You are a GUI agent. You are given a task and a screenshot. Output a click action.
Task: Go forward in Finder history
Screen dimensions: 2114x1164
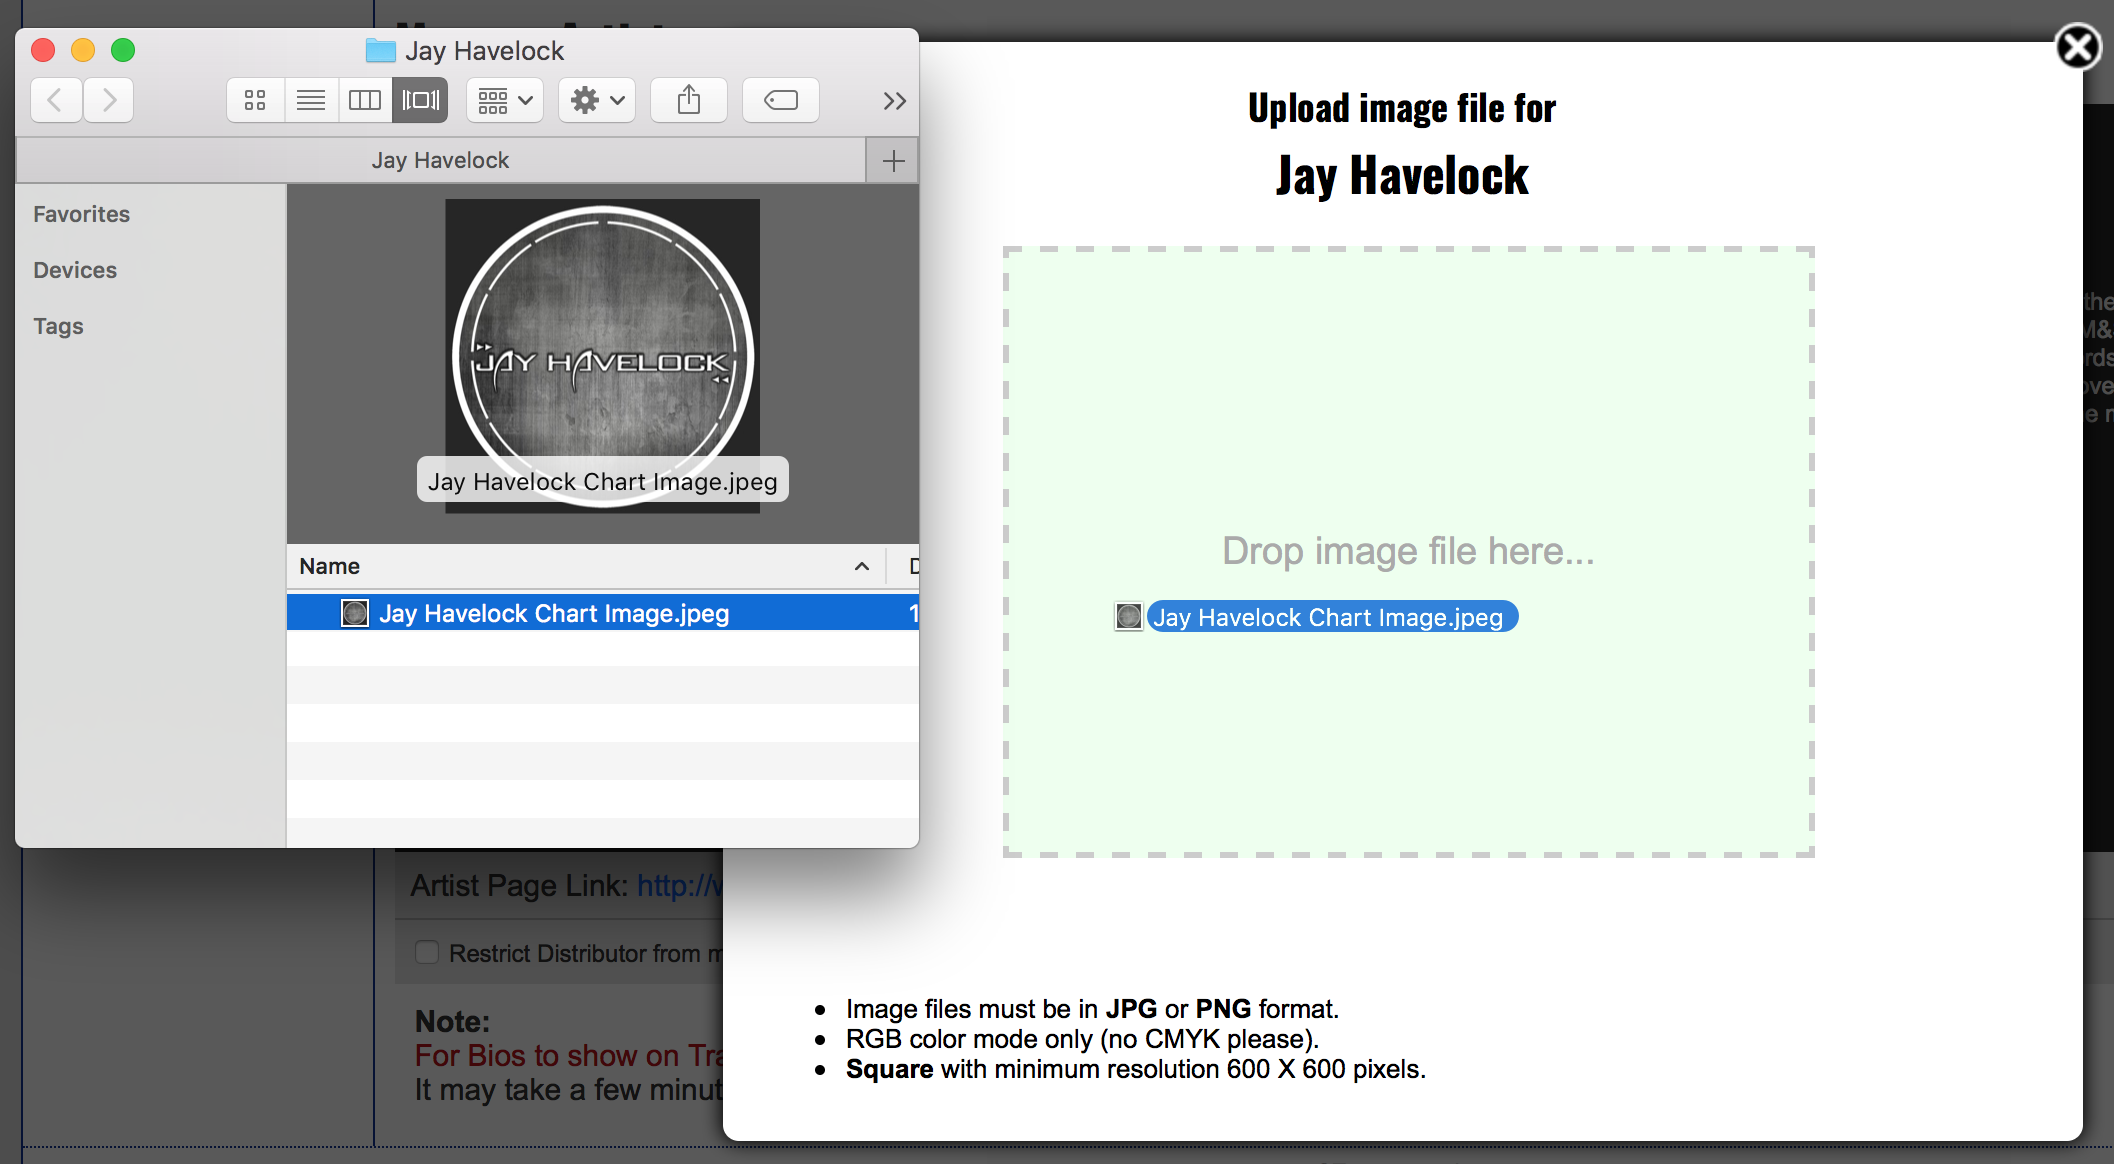pyautogui.click(x=109, y=100)
